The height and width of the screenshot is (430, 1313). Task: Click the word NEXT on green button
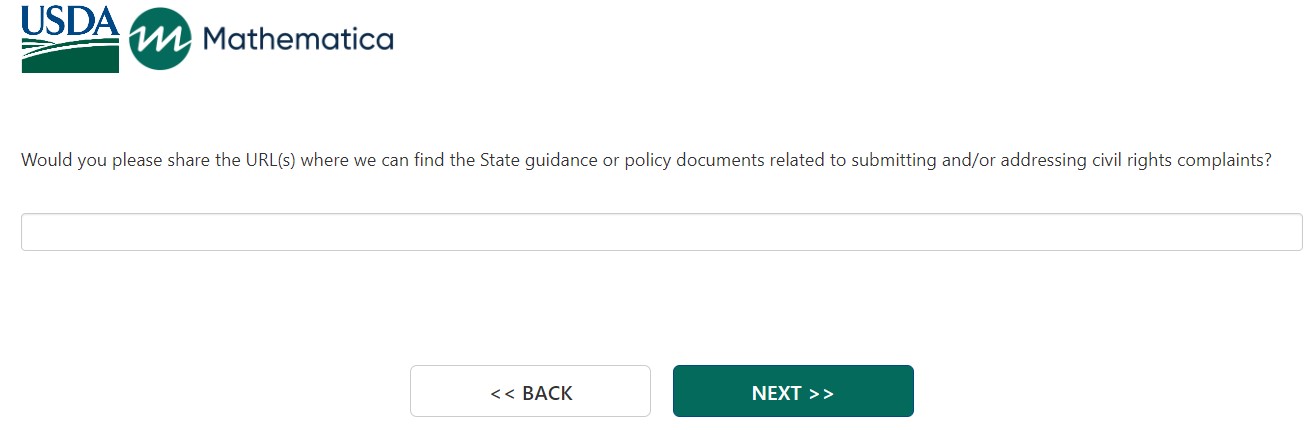click(777, 393)
